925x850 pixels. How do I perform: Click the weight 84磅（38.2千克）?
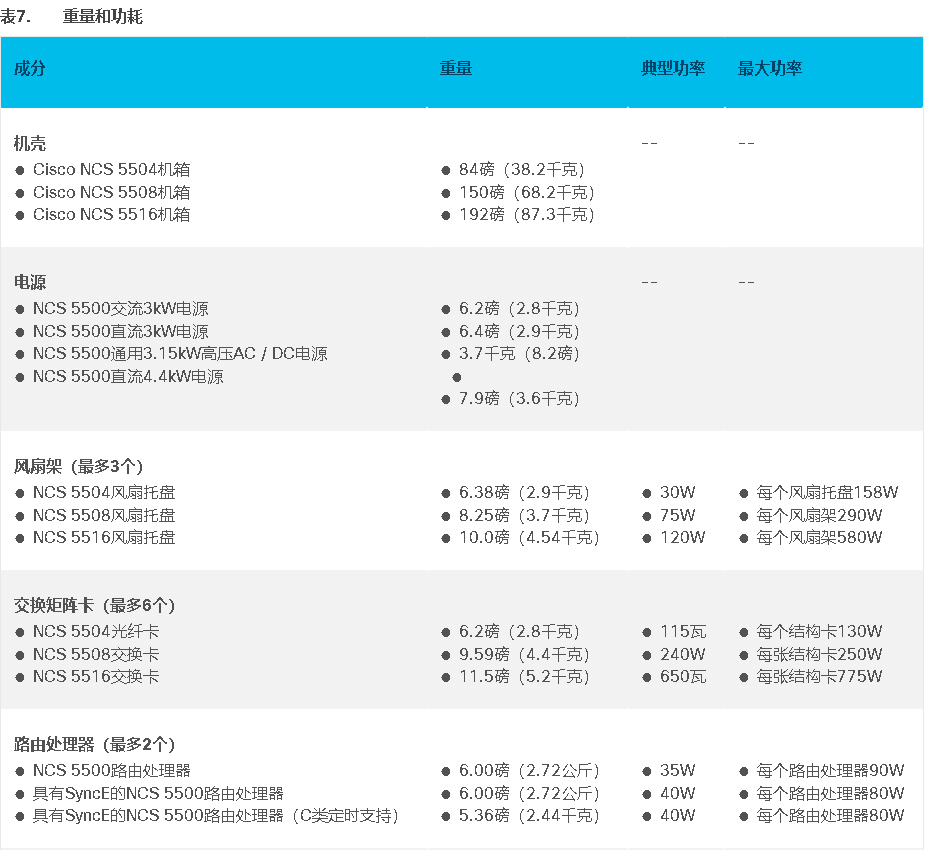pos(521,169)
